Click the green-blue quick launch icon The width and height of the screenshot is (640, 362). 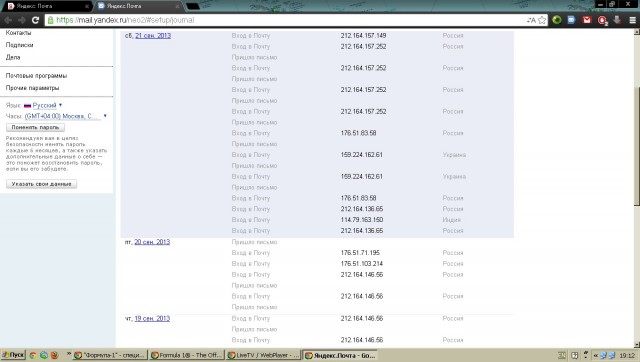44,355
